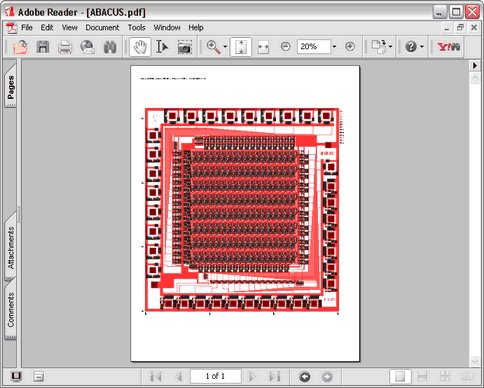Toggle navigation pane icon in status bar
Screen dimensions: 484x388
(x=16, y=377)
